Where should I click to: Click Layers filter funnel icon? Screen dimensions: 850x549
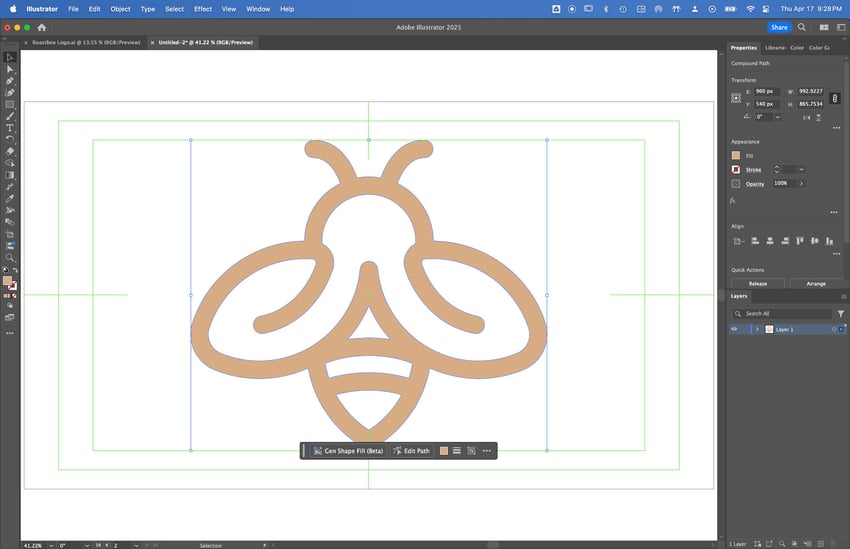click(840, 314)
